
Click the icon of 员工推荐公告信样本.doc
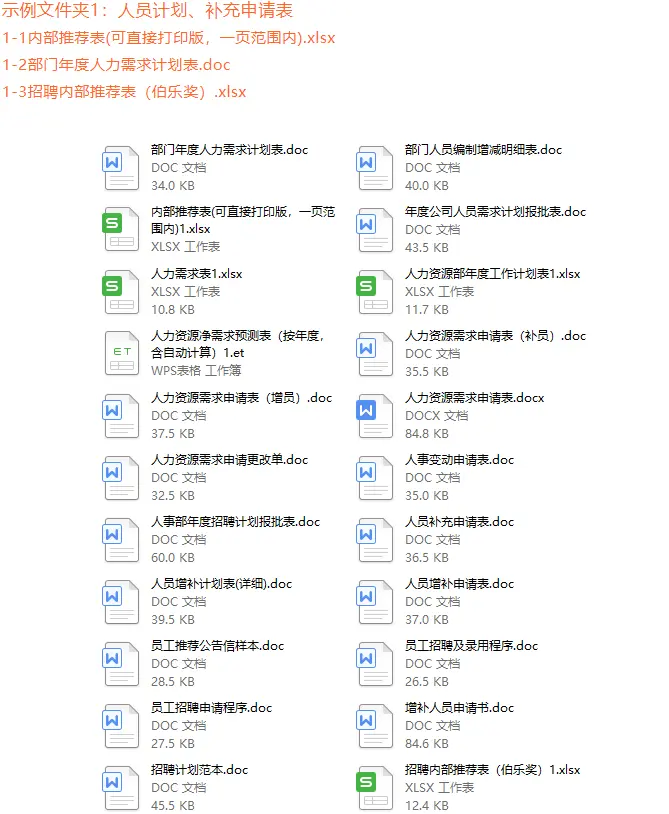(x=120, y=663)
